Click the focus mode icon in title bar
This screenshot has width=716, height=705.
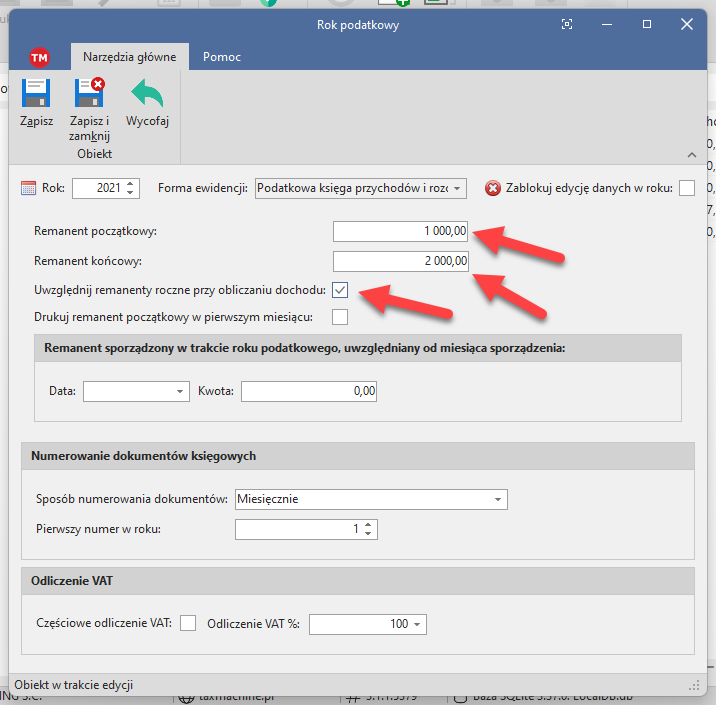pyautogui.click(x=567, y=25)
